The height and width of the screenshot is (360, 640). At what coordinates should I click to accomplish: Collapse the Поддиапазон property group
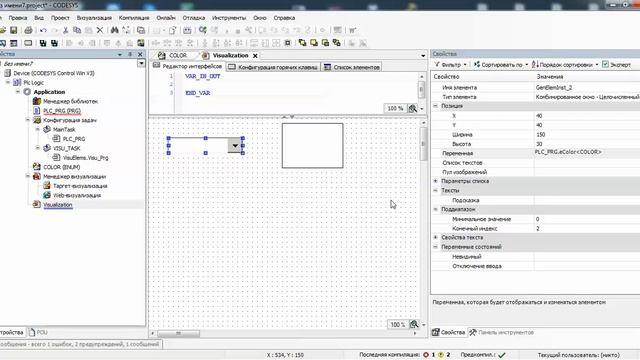pos(436,209)
